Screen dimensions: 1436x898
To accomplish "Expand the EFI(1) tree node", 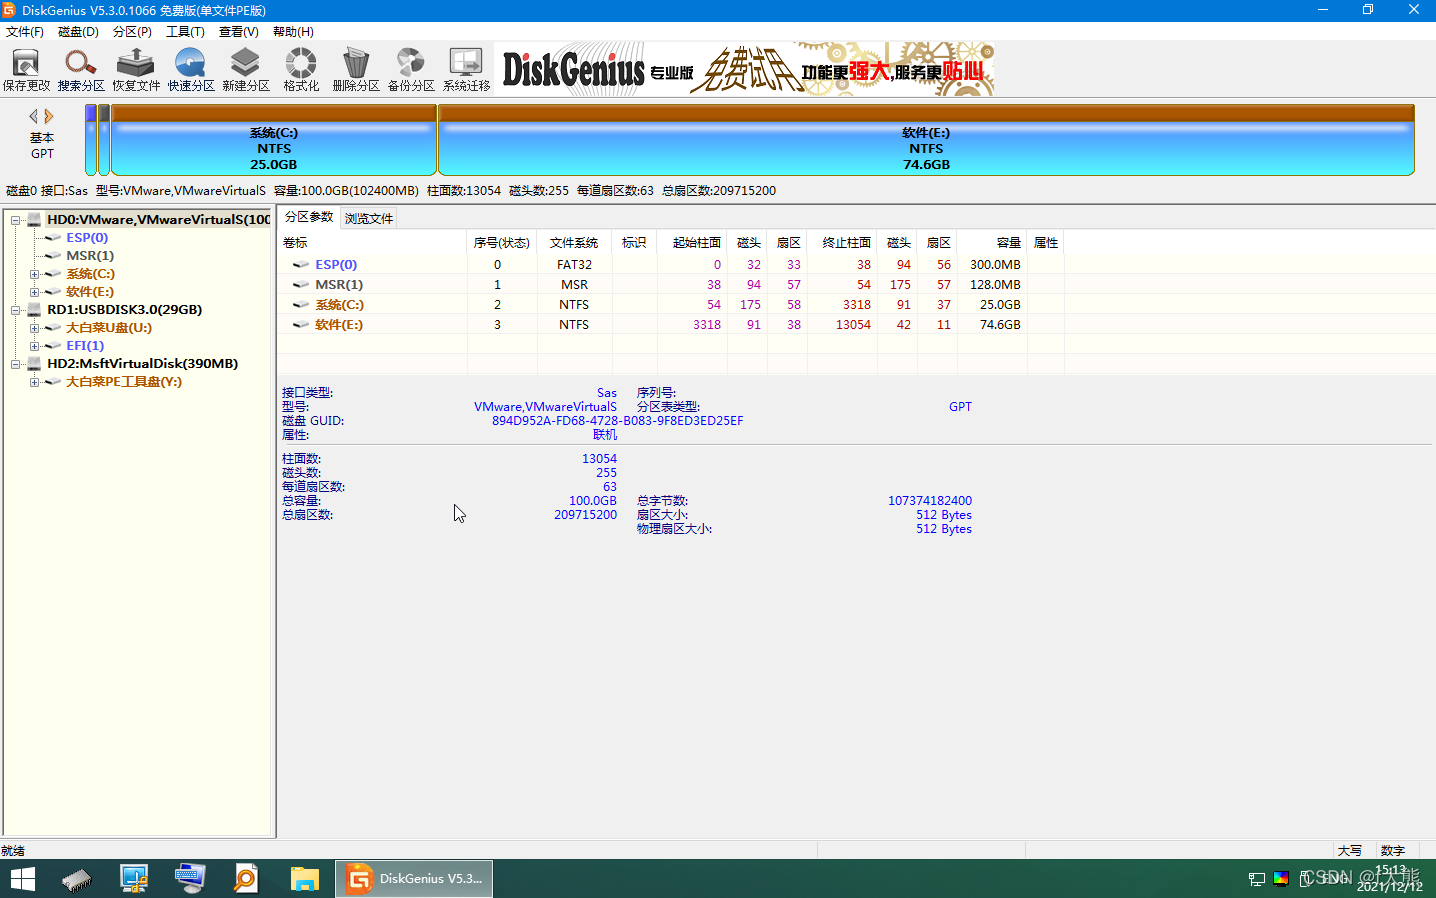I will tap(34, 346).
